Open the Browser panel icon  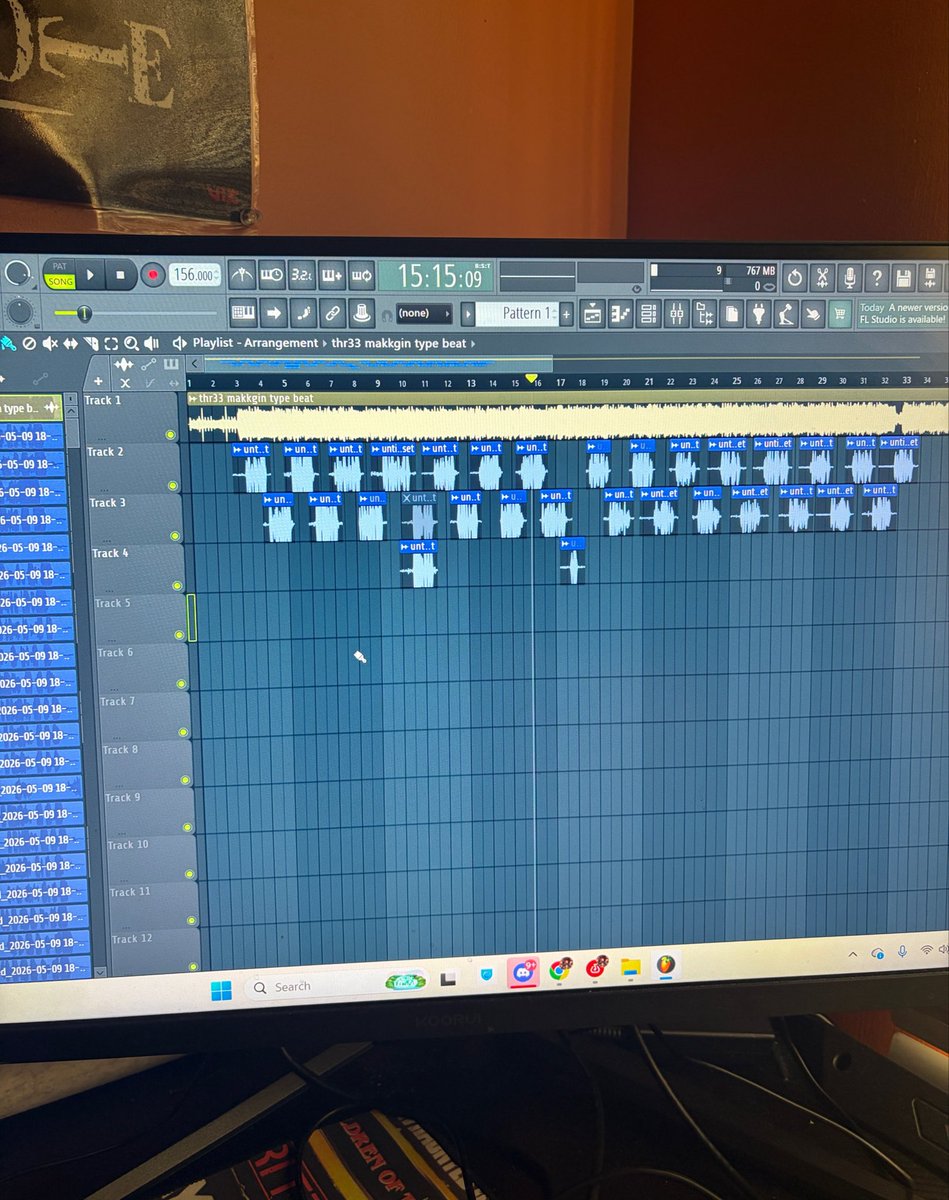click(x=704, y=314)
